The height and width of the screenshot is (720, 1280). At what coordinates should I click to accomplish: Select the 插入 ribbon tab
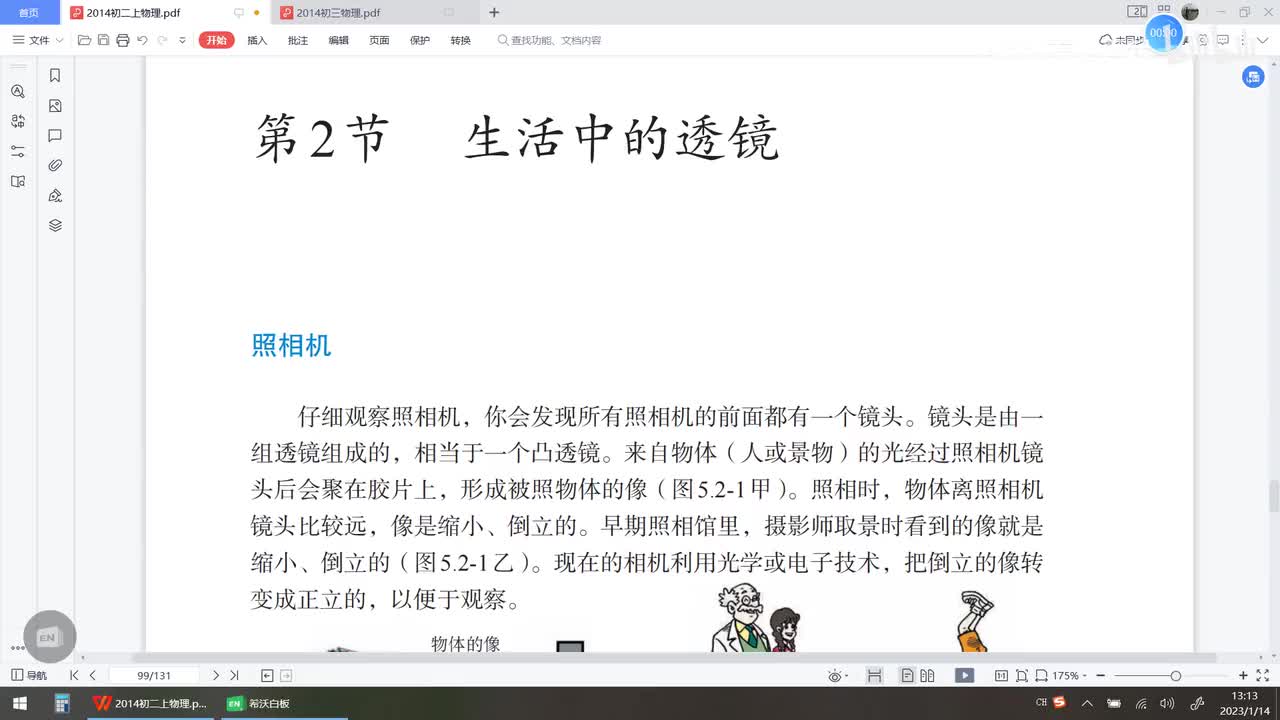coord(257,40)
